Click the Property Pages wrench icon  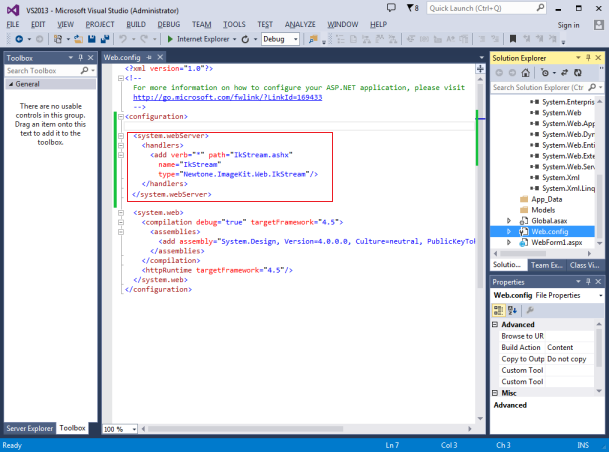[530, 310]
